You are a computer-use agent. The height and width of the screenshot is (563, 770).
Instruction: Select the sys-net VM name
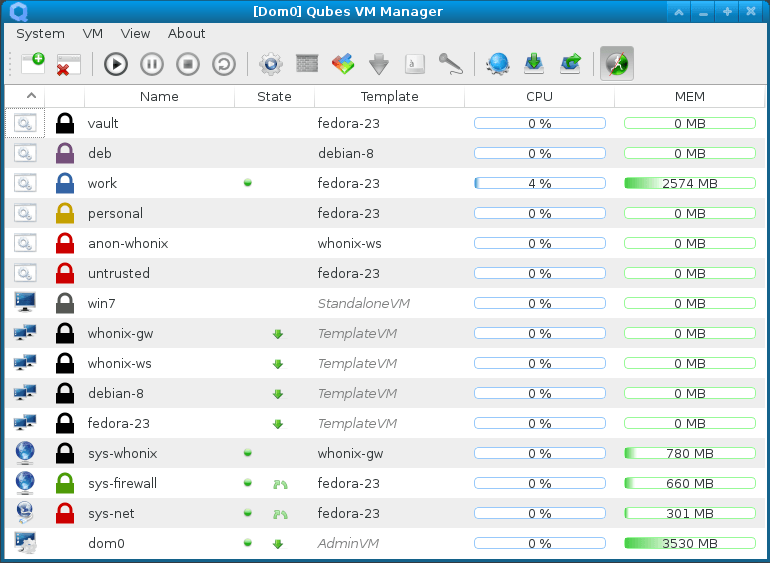[x=111, y=513]
